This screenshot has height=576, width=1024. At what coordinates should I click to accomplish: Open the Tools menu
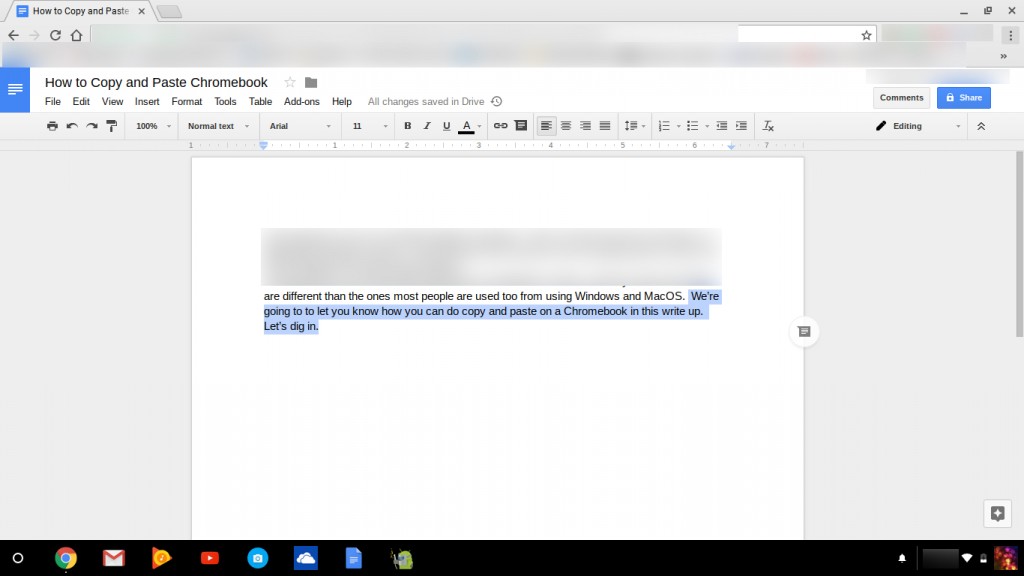pos(225,101)
